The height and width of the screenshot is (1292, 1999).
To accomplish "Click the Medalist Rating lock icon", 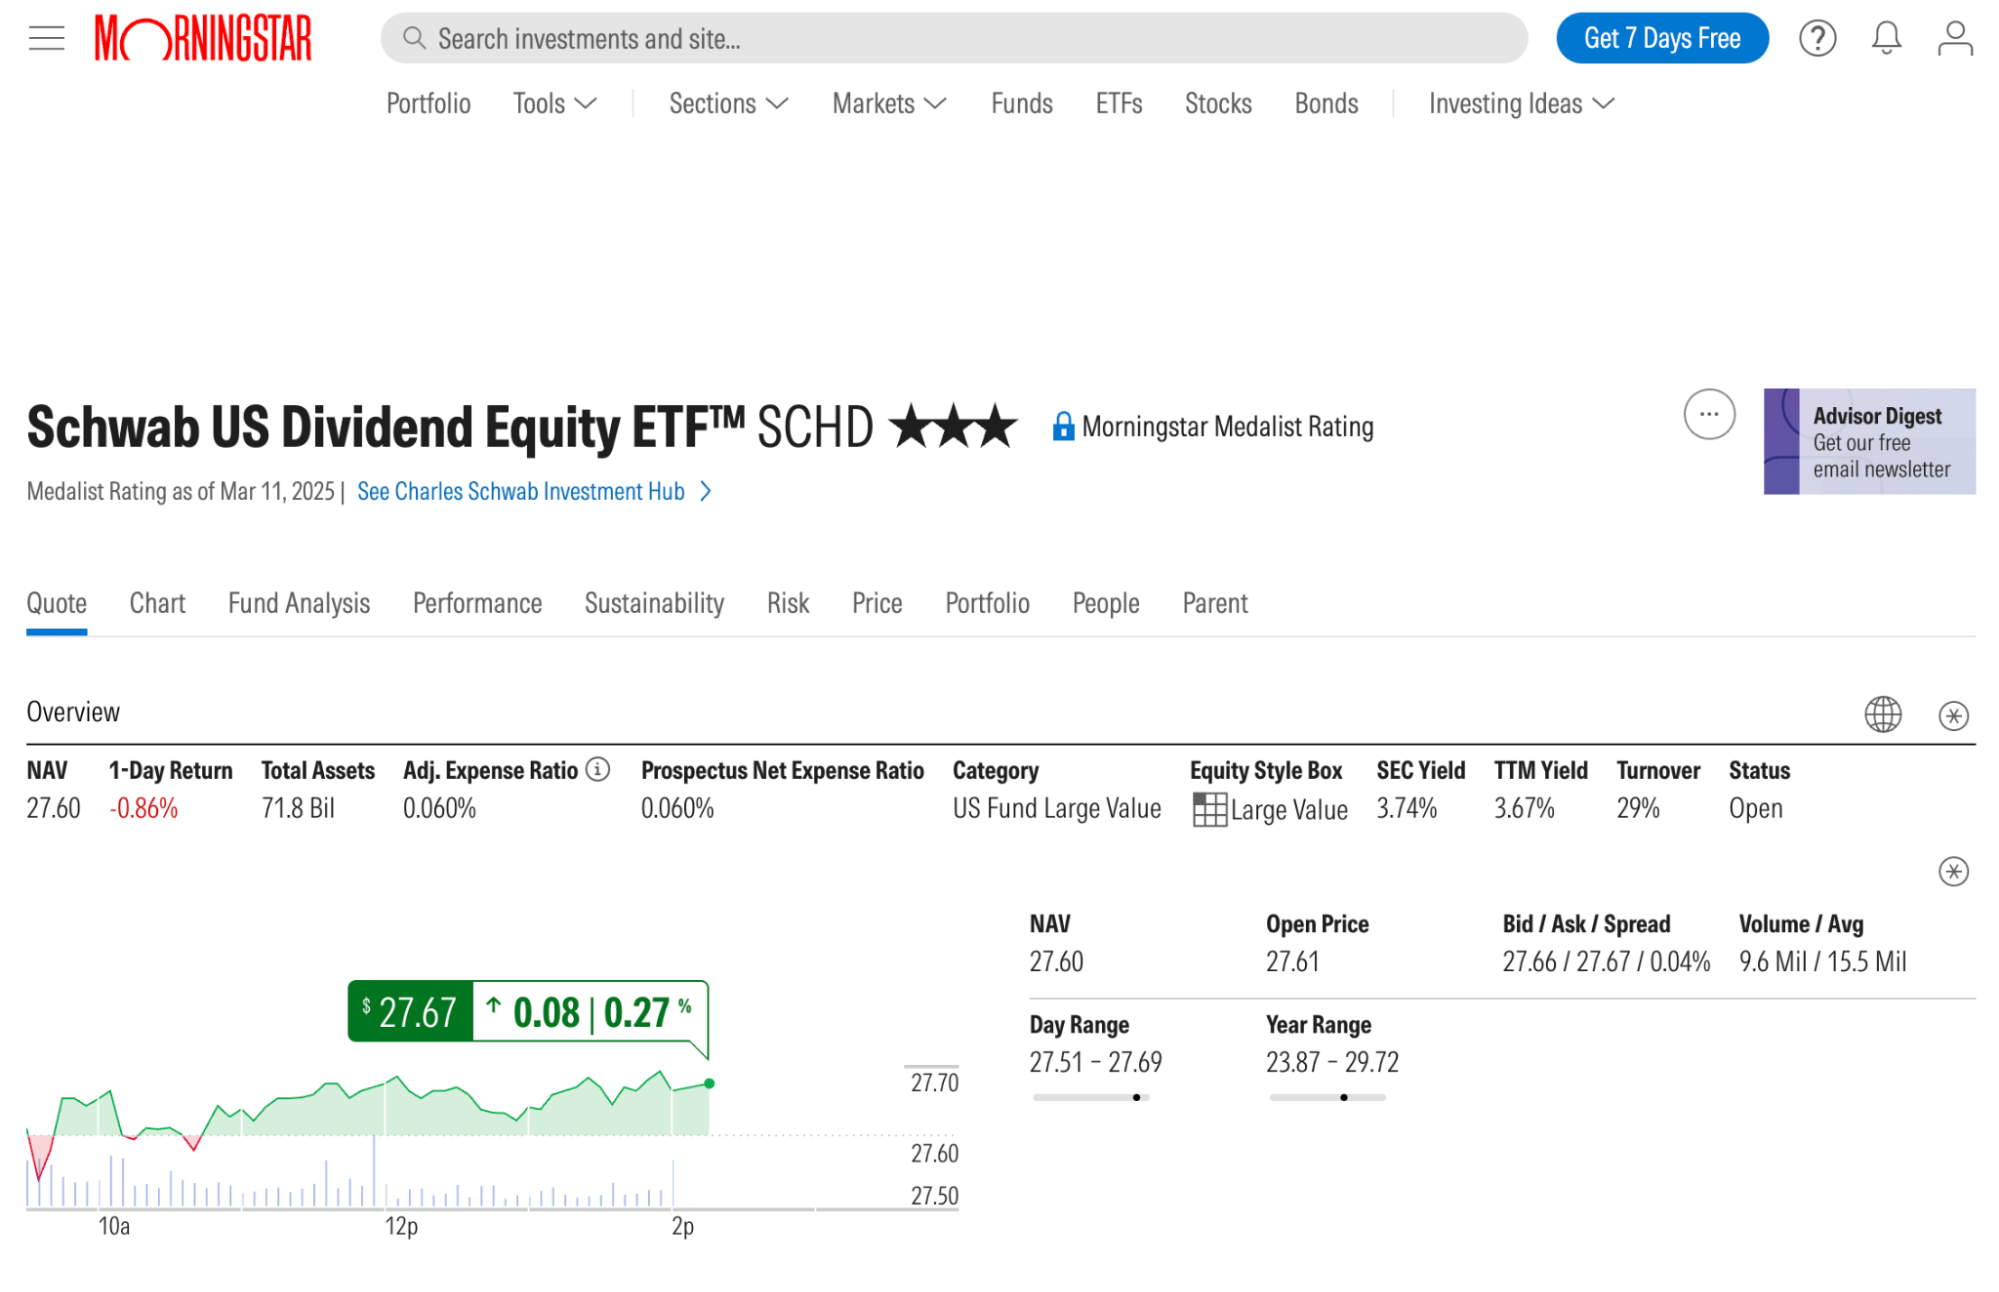I will pyautogui.click(x=1063, y=427).
